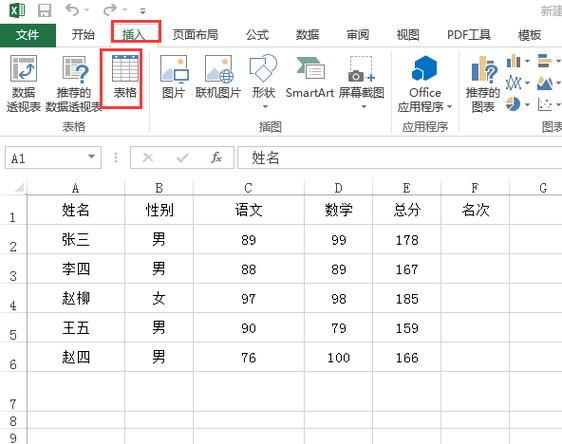Insert a scatter chart
Screen dimensions: 562x444
(x=545, y=105)
